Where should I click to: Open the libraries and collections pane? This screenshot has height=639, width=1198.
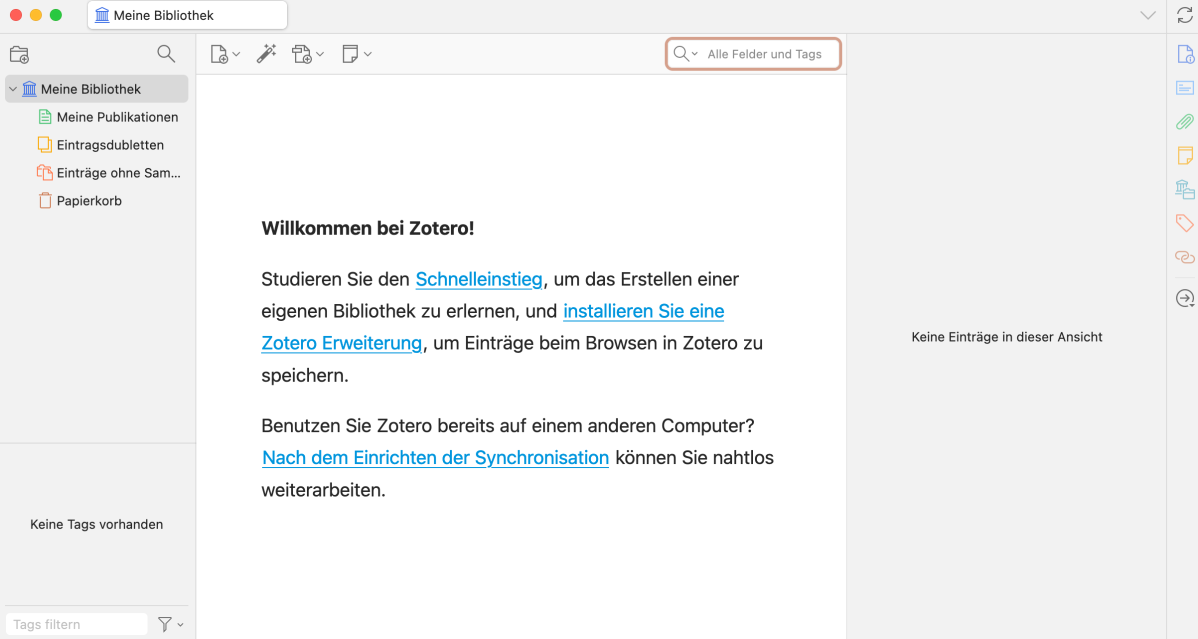[x=1184, y=189]
